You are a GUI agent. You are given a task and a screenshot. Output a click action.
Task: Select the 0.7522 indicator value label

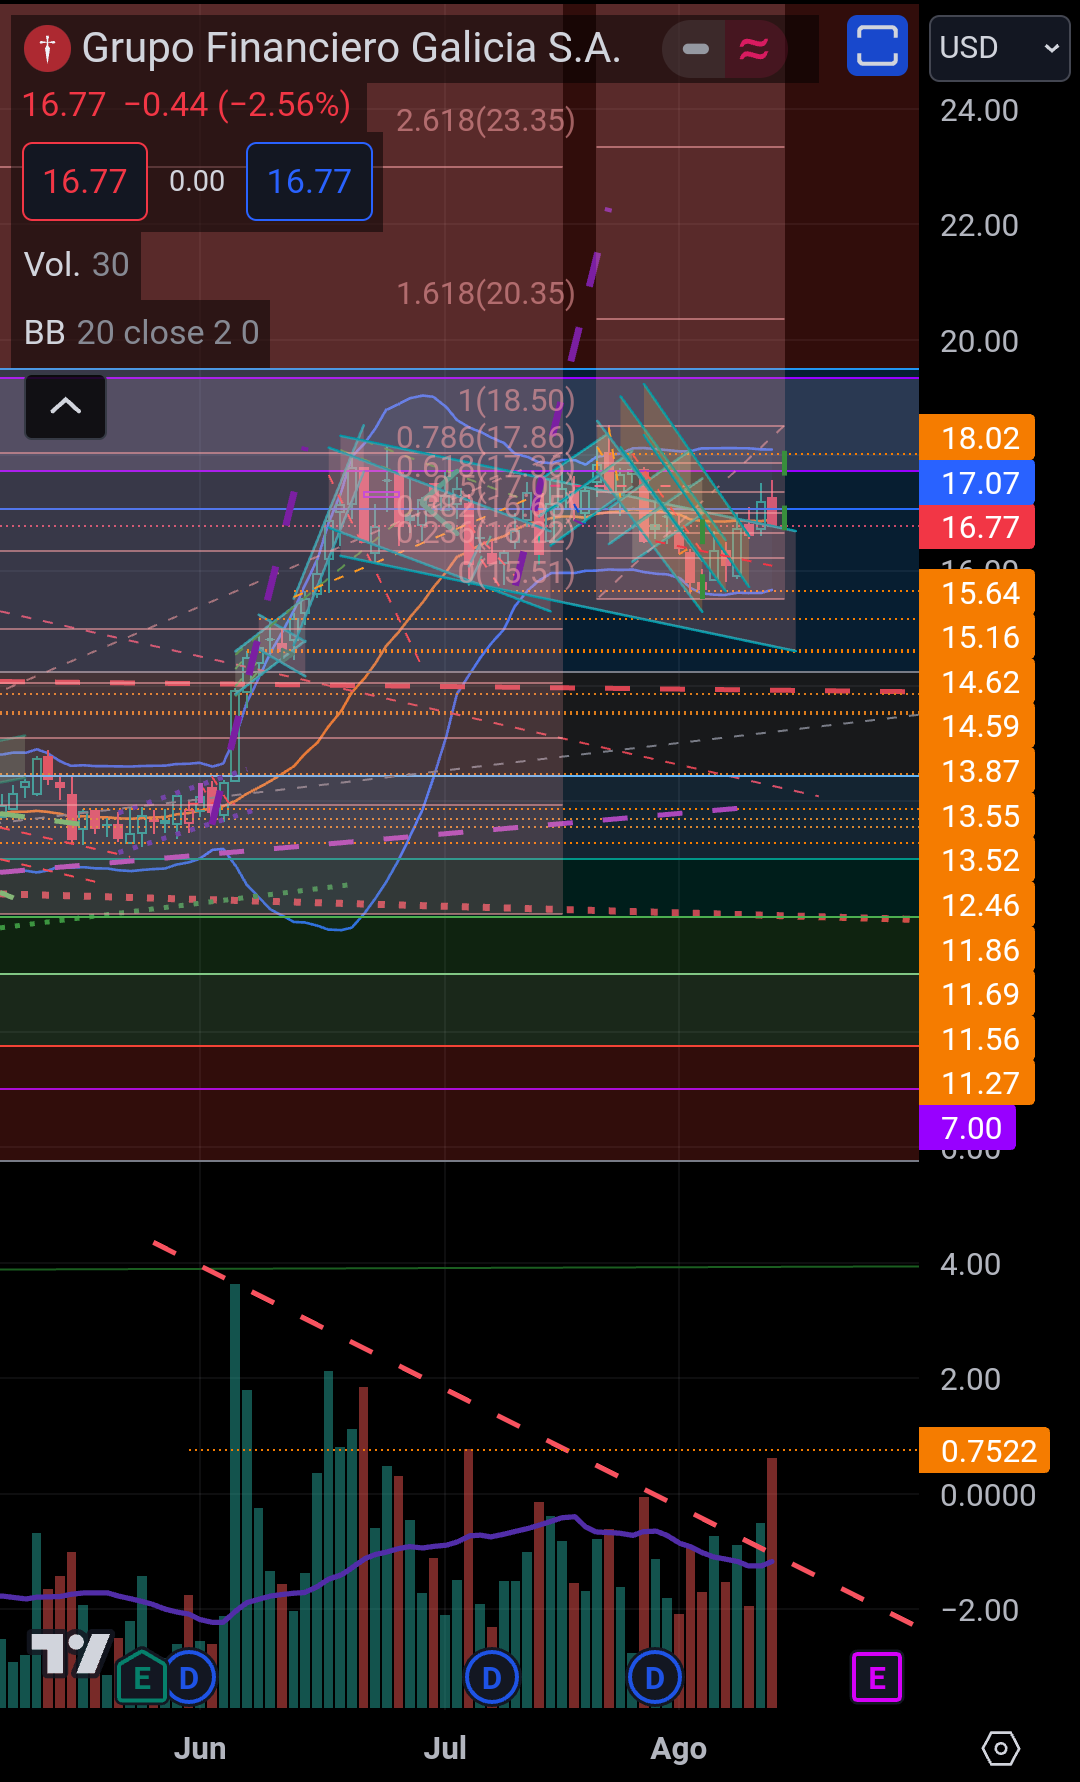pos(984,1451)
